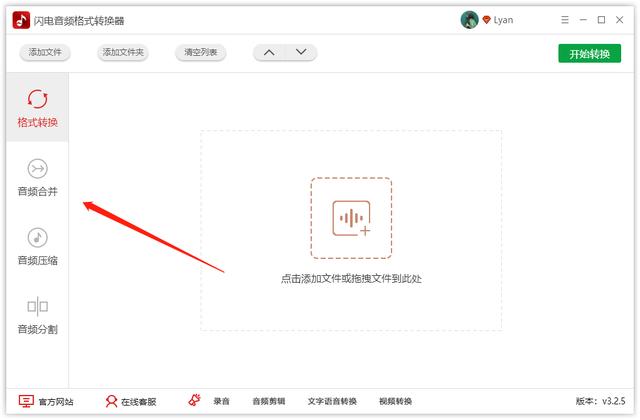Open the 文字语音转换 tool link
The width and height of the screenshot is (640, 420).
pyautogui.click(x=332, y=402)
